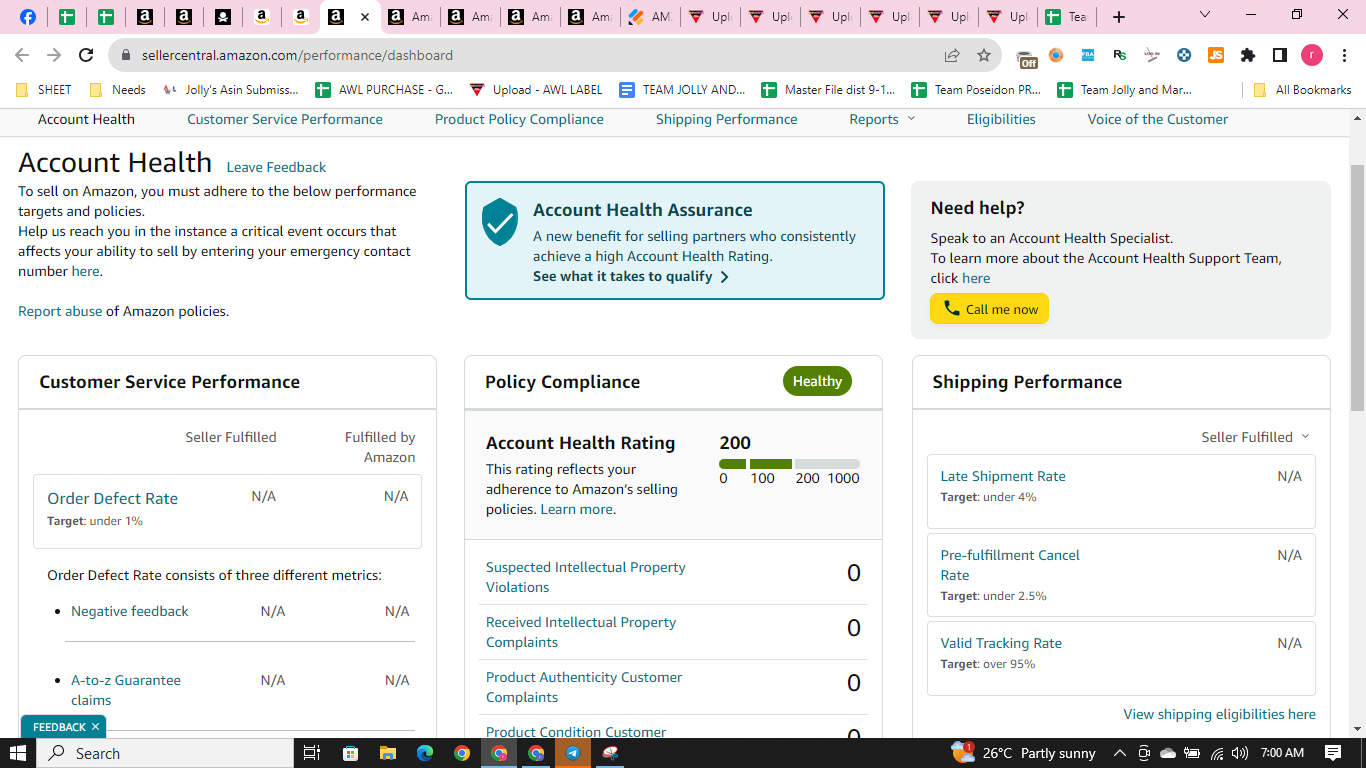Click the Wi-Fi network tray icon
1366x768 pixels.
(1217, 753)
